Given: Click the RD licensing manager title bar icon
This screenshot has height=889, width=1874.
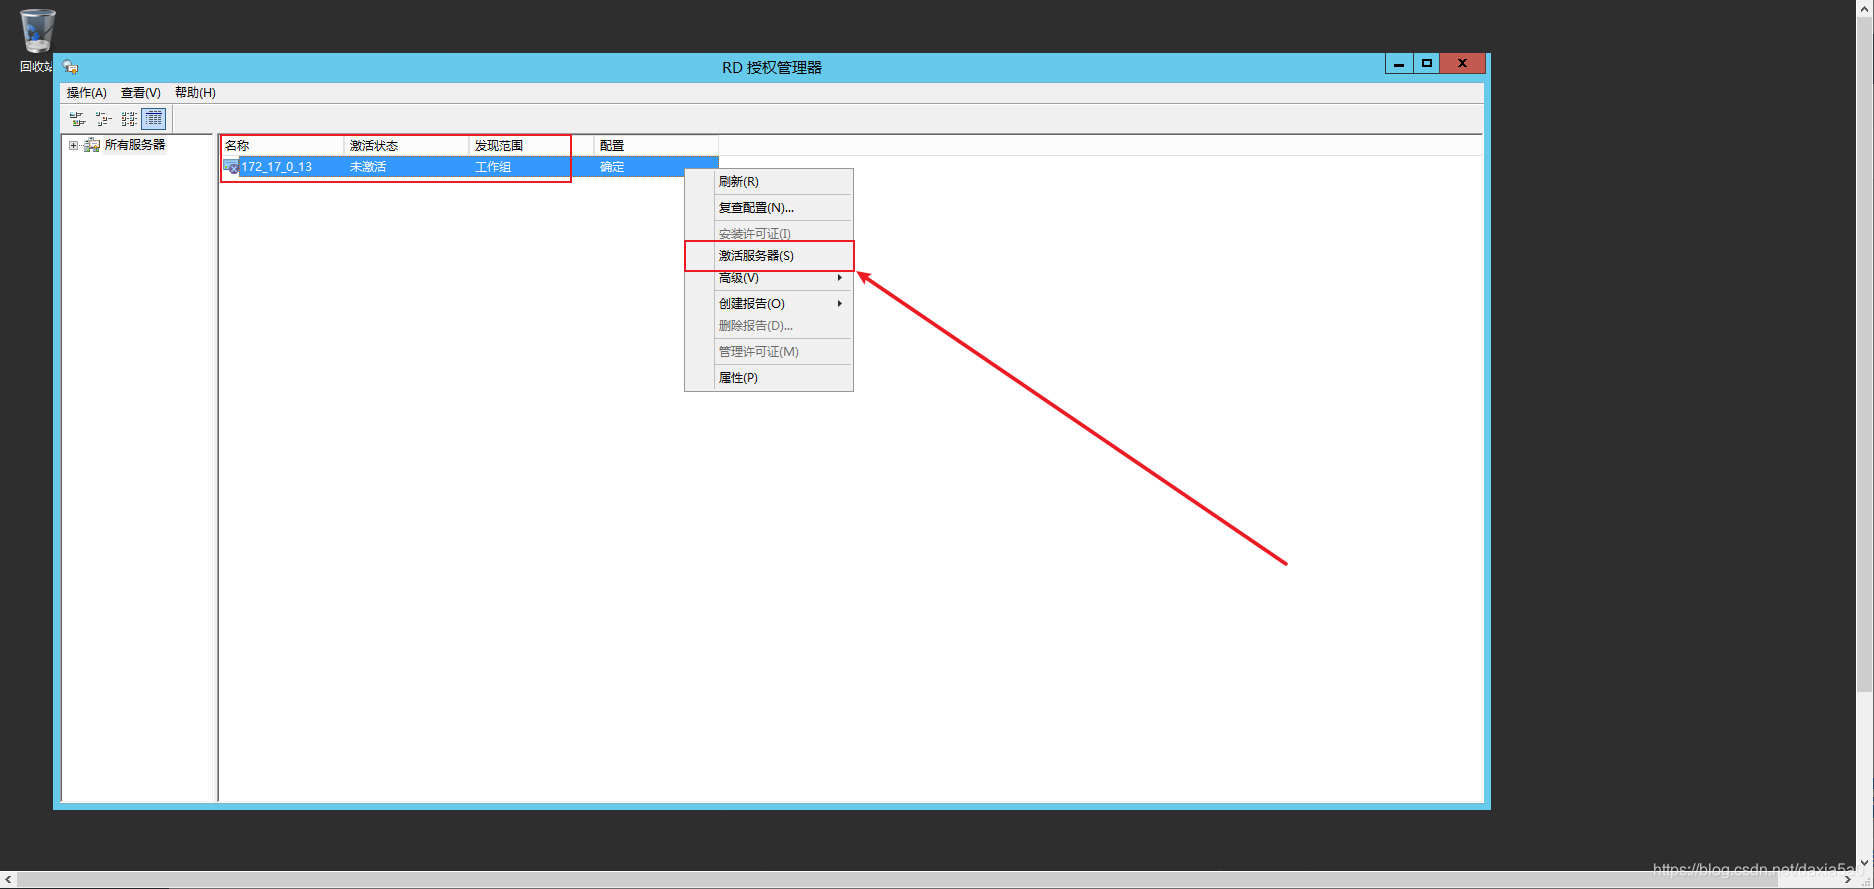Looking at the screenshot, I should click(70, 67).
